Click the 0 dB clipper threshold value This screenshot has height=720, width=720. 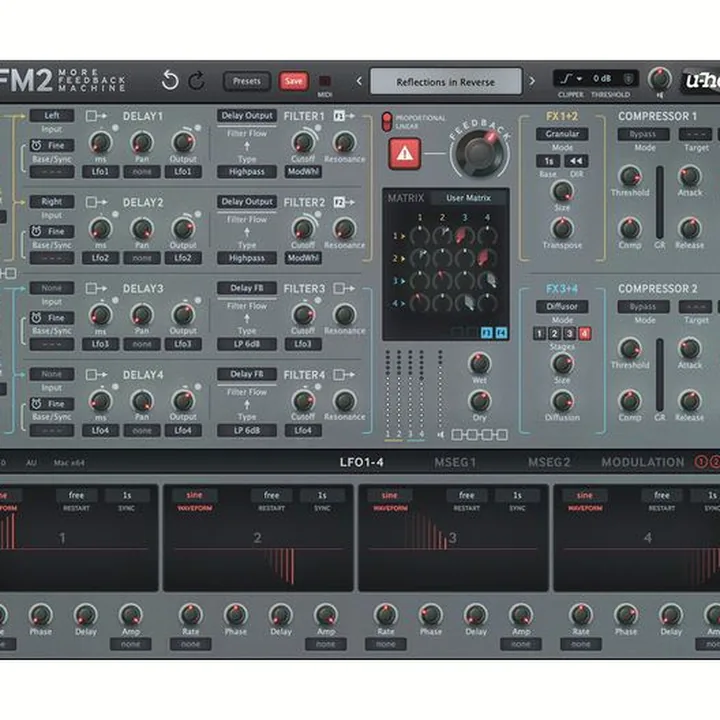coord(602,79)
